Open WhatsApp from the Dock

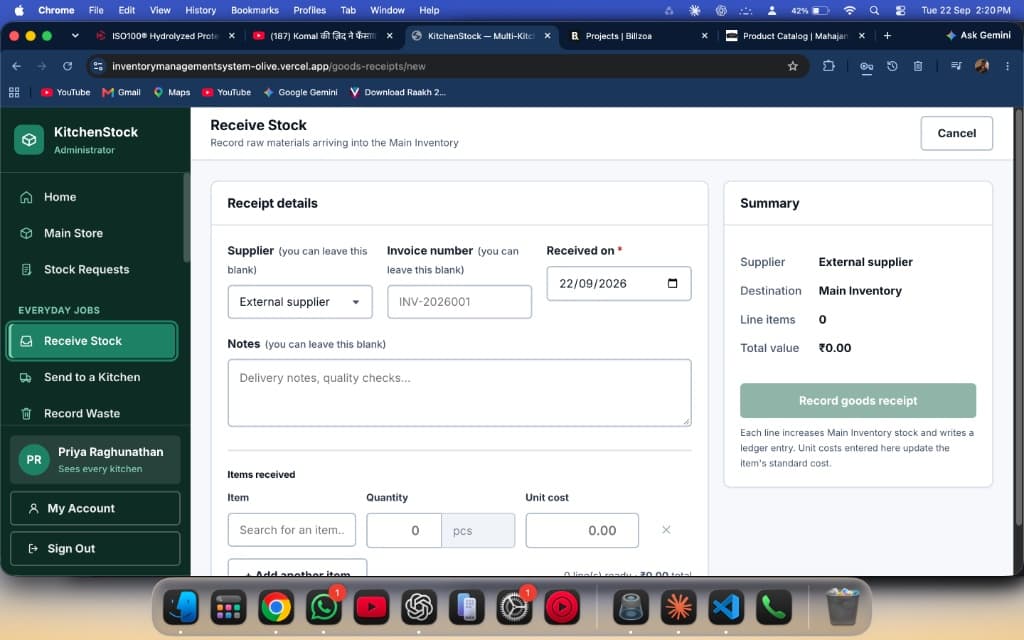[323, 607]
